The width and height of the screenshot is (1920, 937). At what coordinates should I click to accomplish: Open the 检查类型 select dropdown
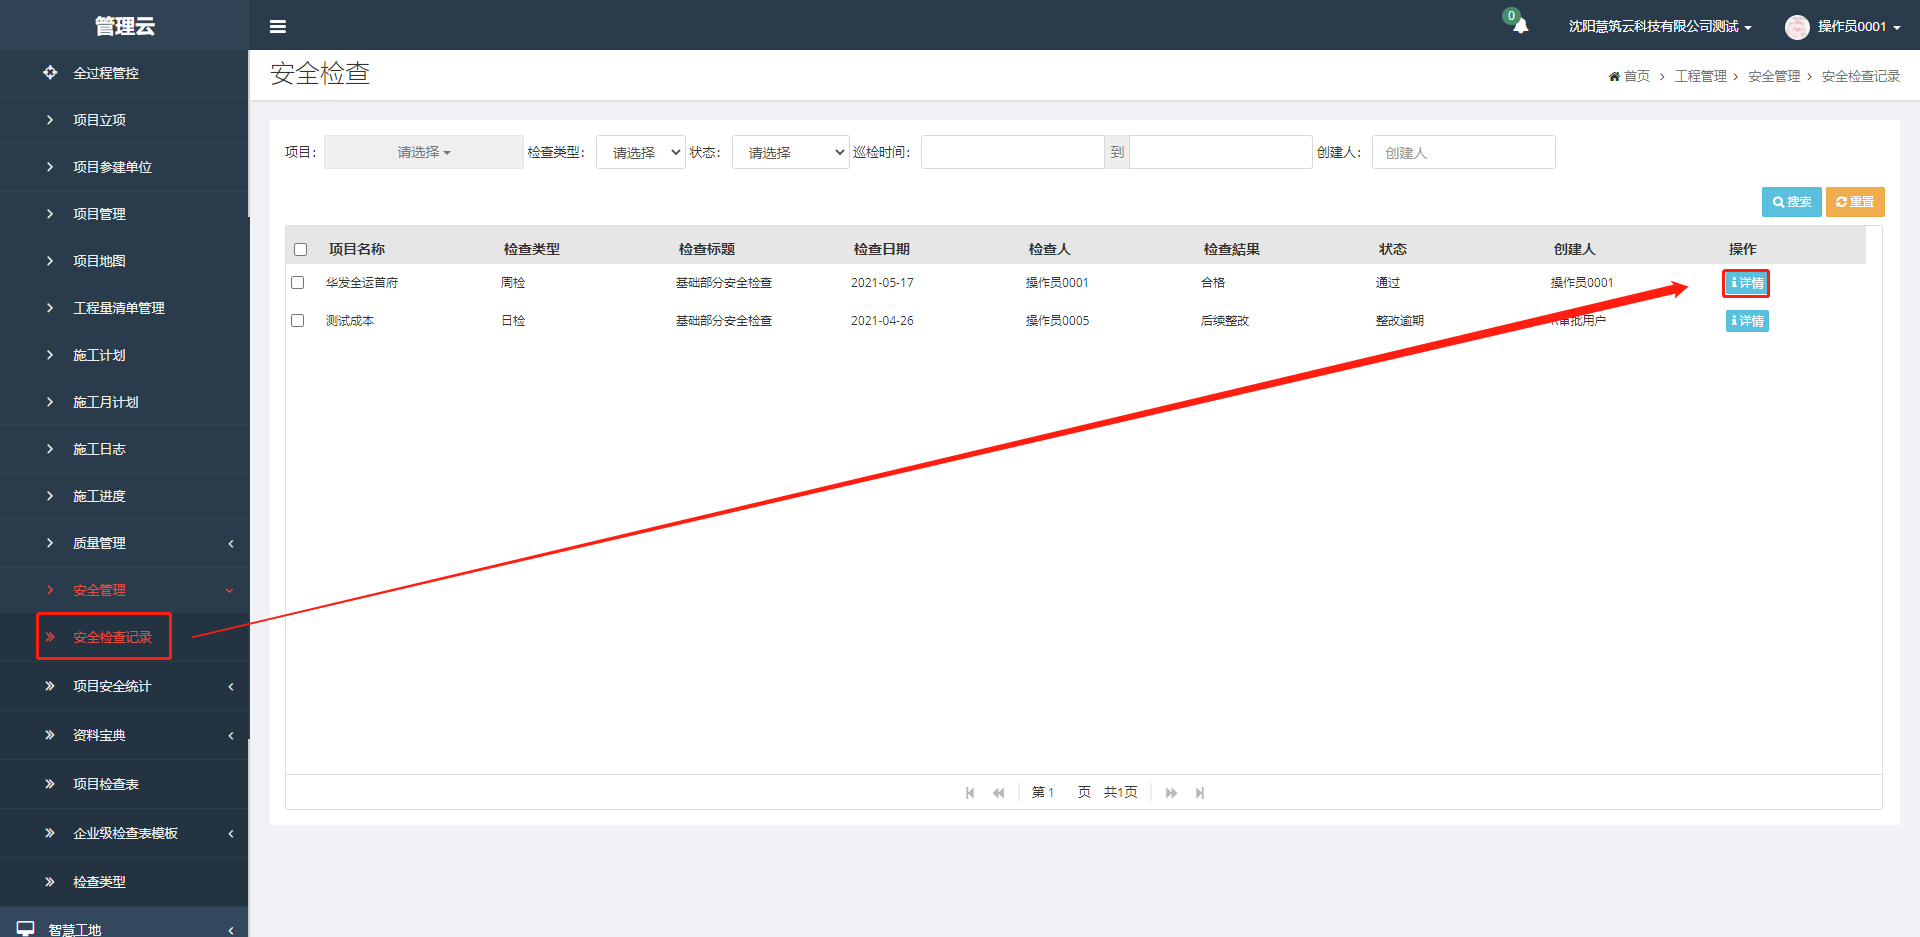point(641,152)
